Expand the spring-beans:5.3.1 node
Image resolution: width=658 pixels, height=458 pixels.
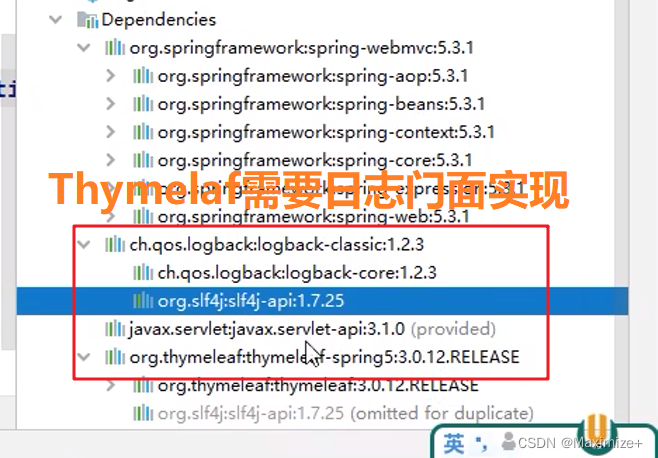click(110, 104)
